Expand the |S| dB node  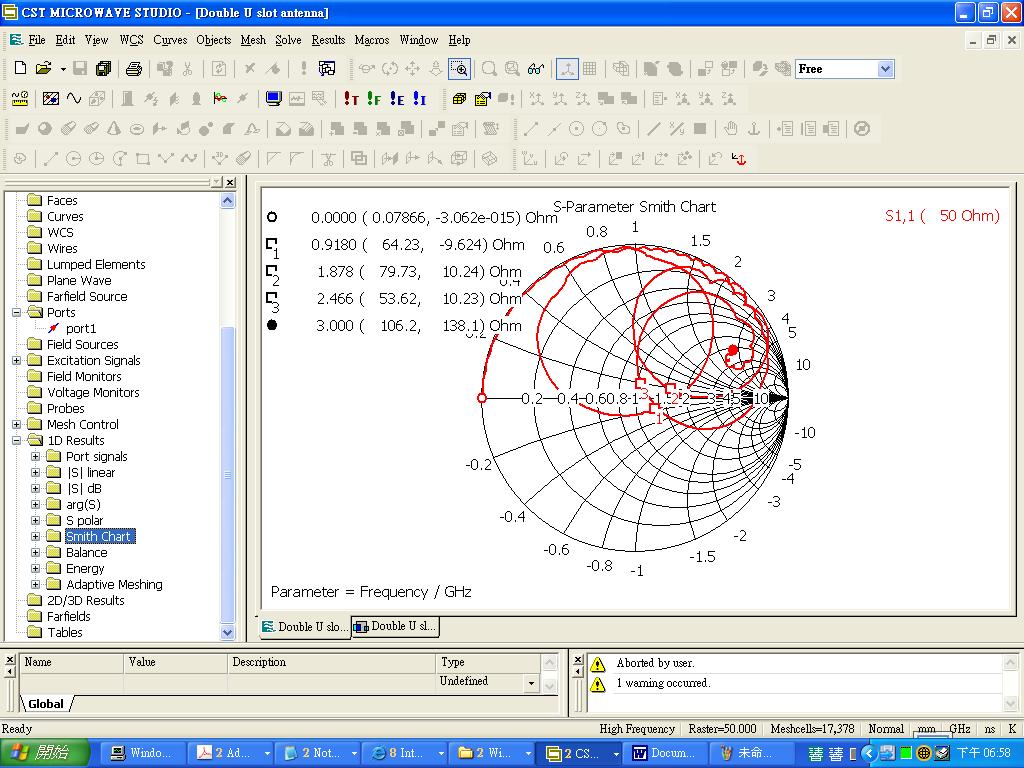[x=36, y=488]
